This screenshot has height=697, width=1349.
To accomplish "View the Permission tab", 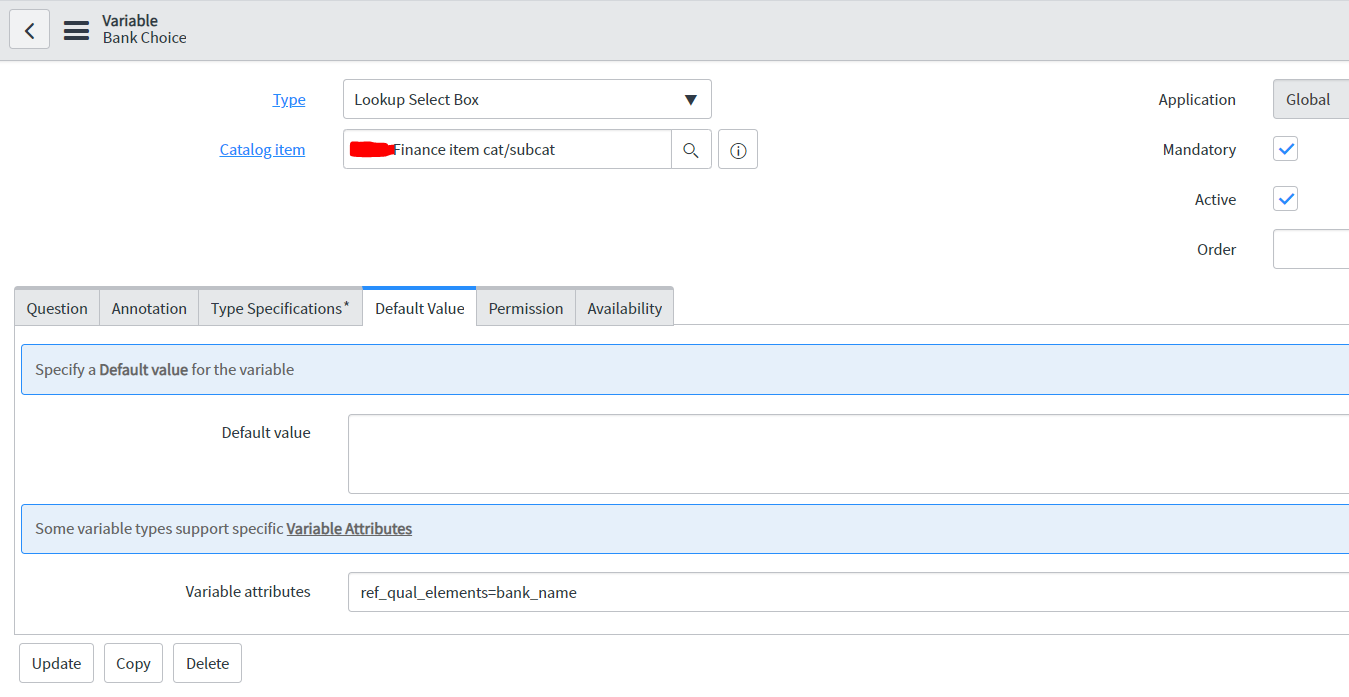I will tap(525, 307).
